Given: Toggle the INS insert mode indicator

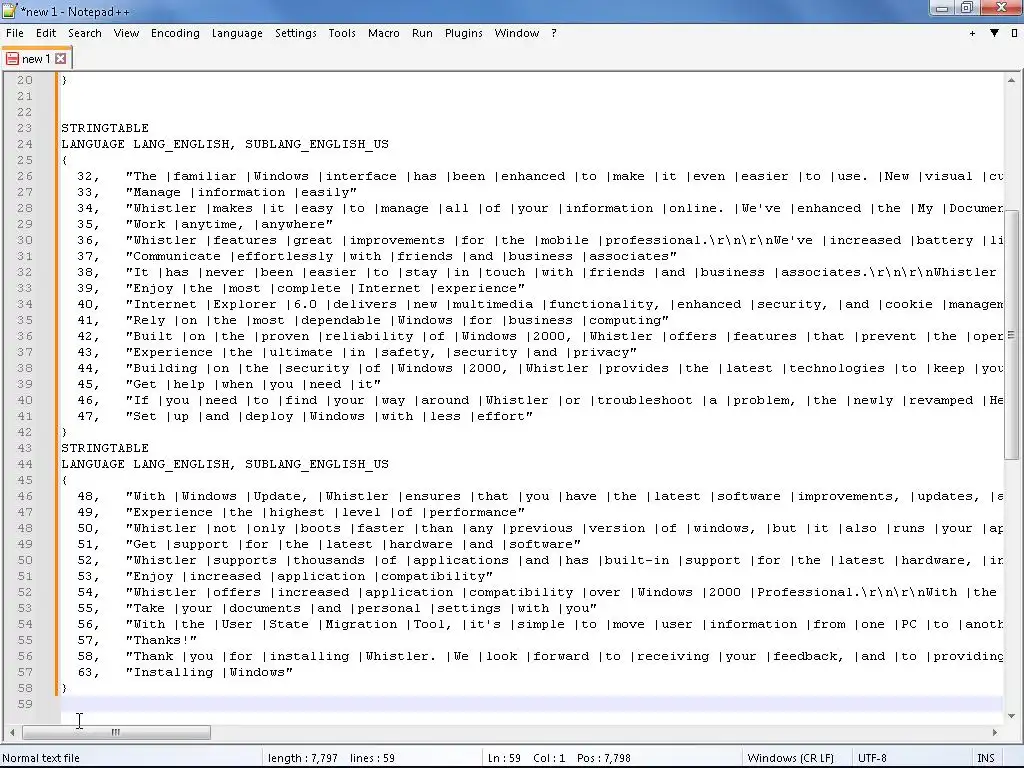Looking at the screenshot, I should [986, 758].
